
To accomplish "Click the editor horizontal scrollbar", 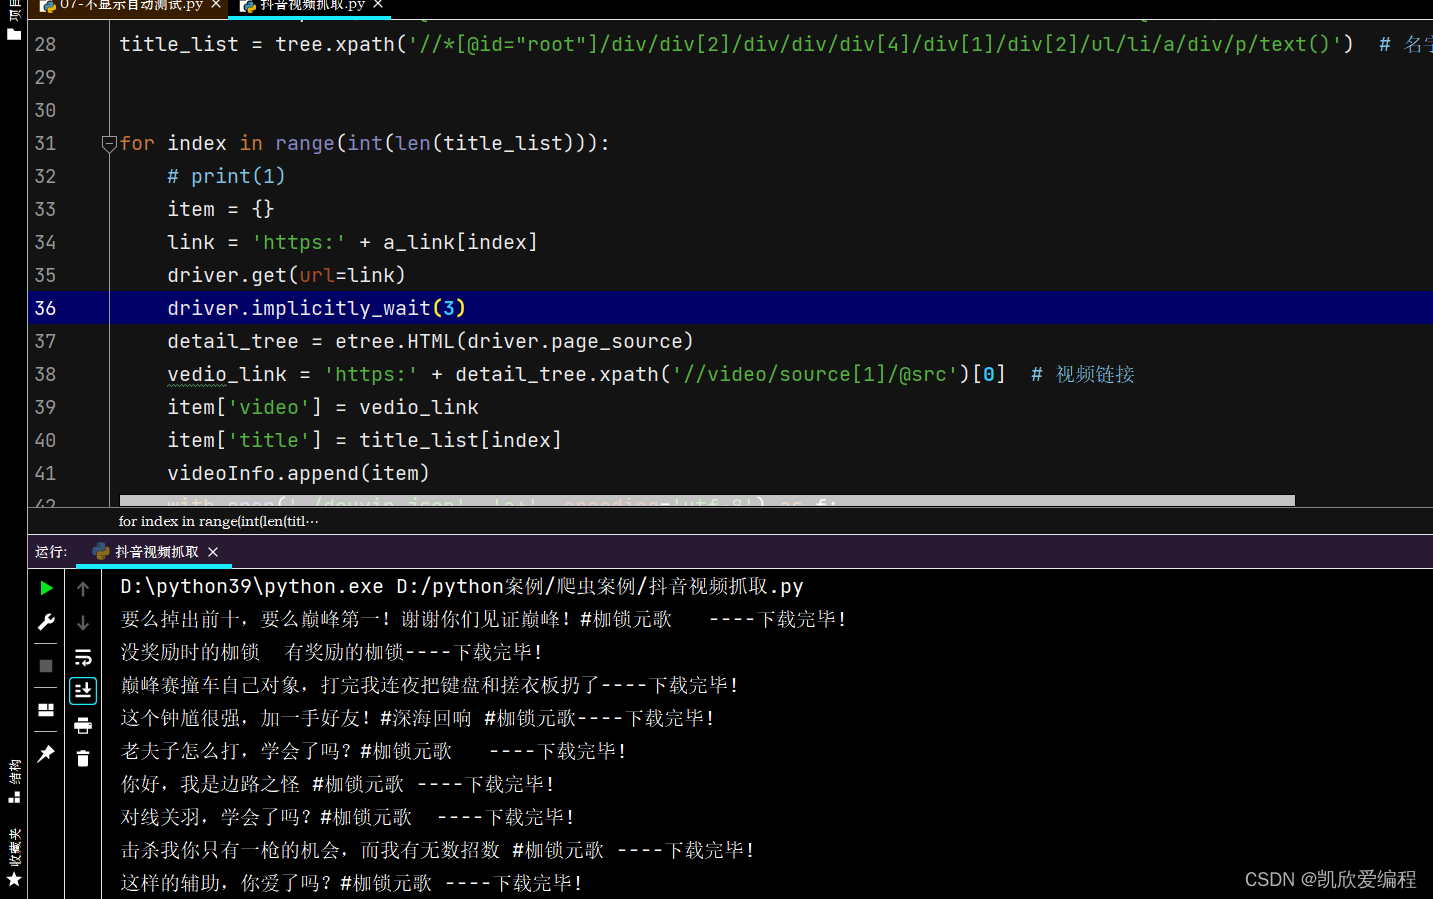I will [707, 500].
